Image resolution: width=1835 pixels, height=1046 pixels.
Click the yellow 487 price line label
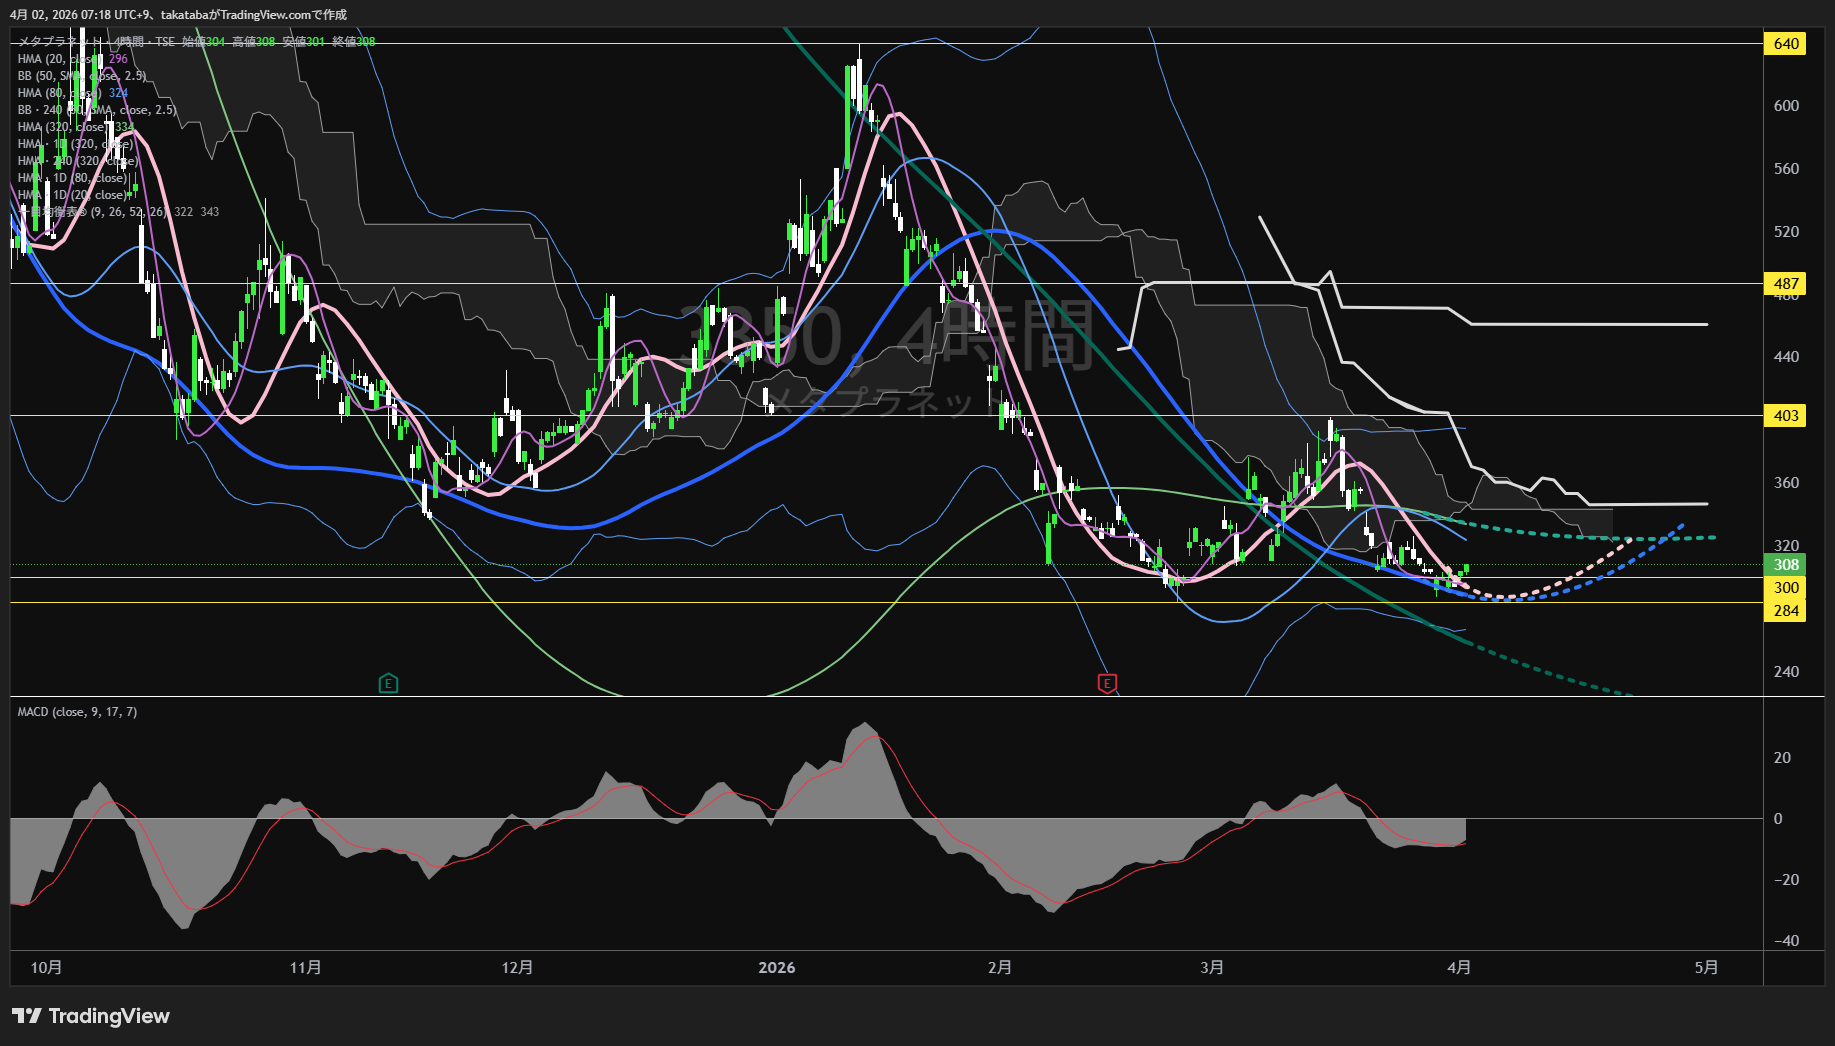tap(1785, 284)
